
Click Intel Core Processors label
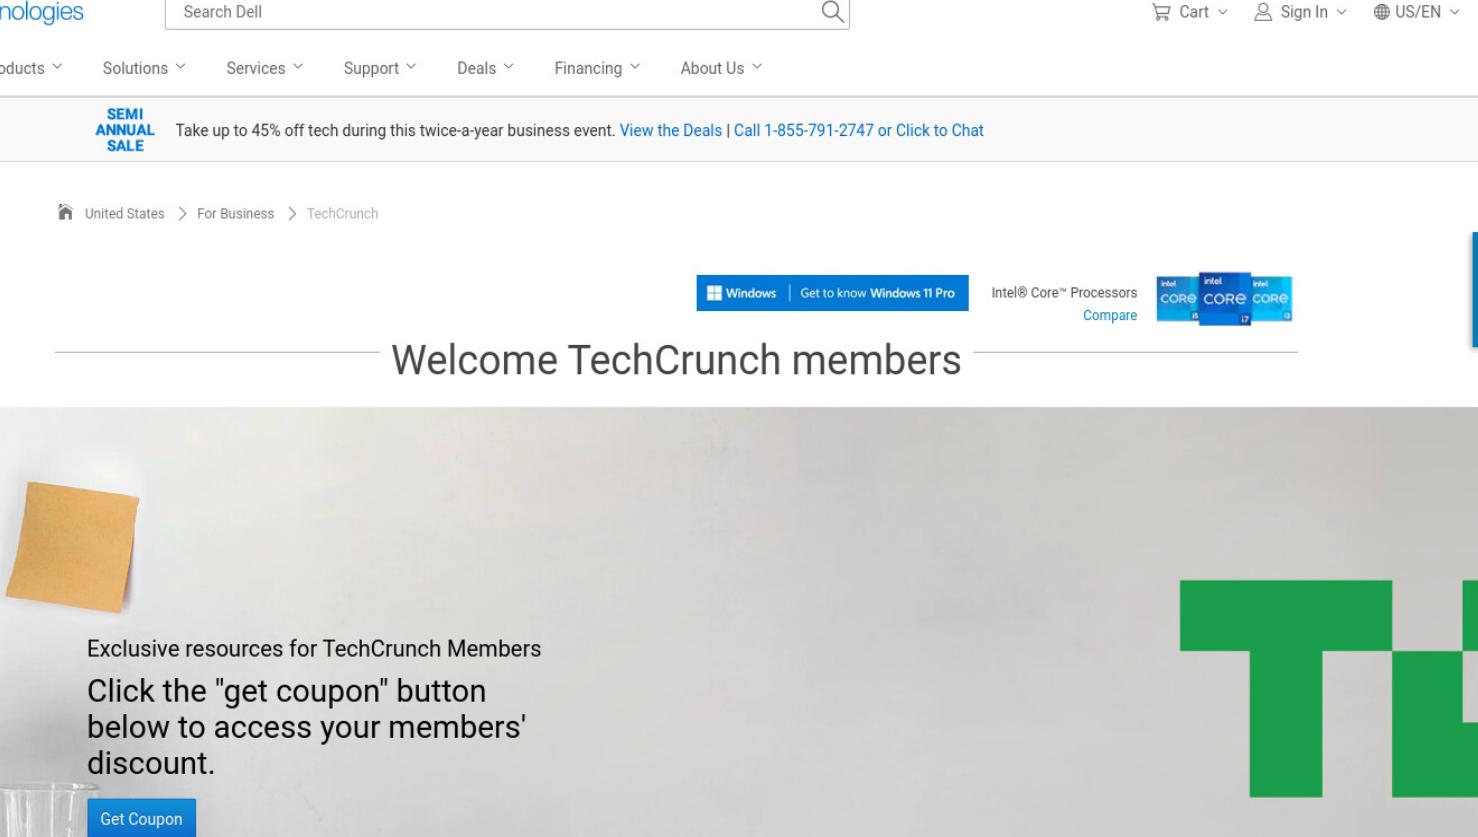(x=1064, y=292)
